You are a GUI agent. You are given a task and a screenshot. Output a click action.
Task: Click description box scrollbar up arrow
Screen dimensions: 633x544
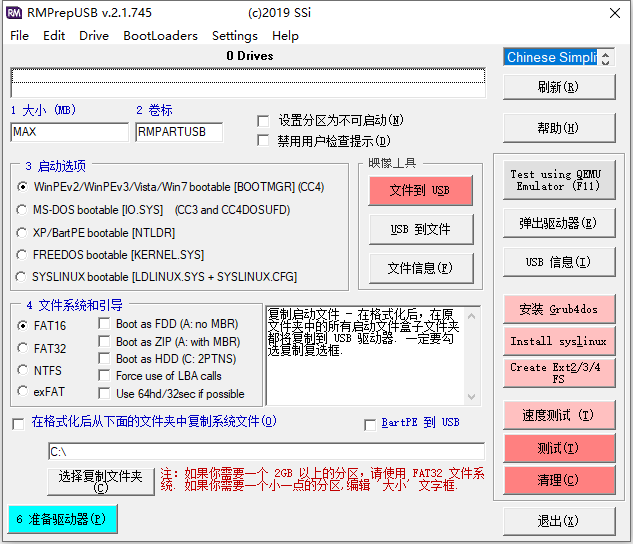[471, 316]
